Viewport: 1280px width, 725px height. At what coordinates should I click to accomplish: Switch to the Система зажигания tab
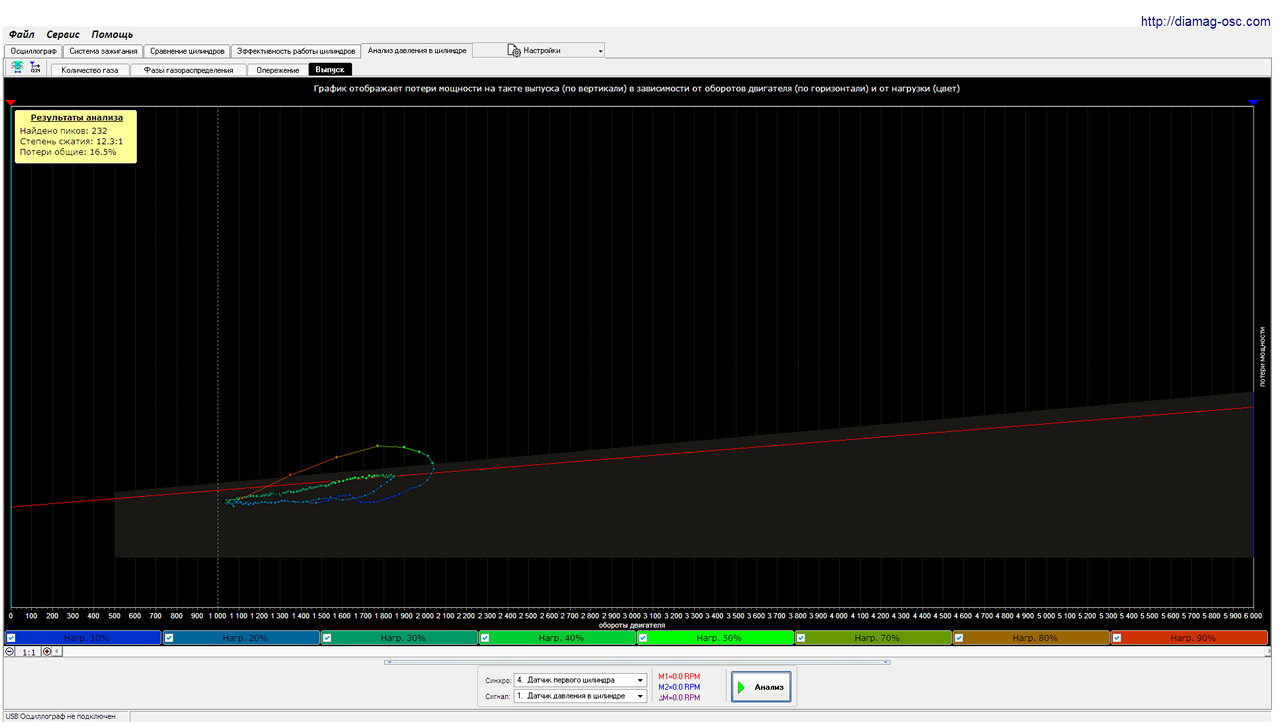tap(103, 50)
